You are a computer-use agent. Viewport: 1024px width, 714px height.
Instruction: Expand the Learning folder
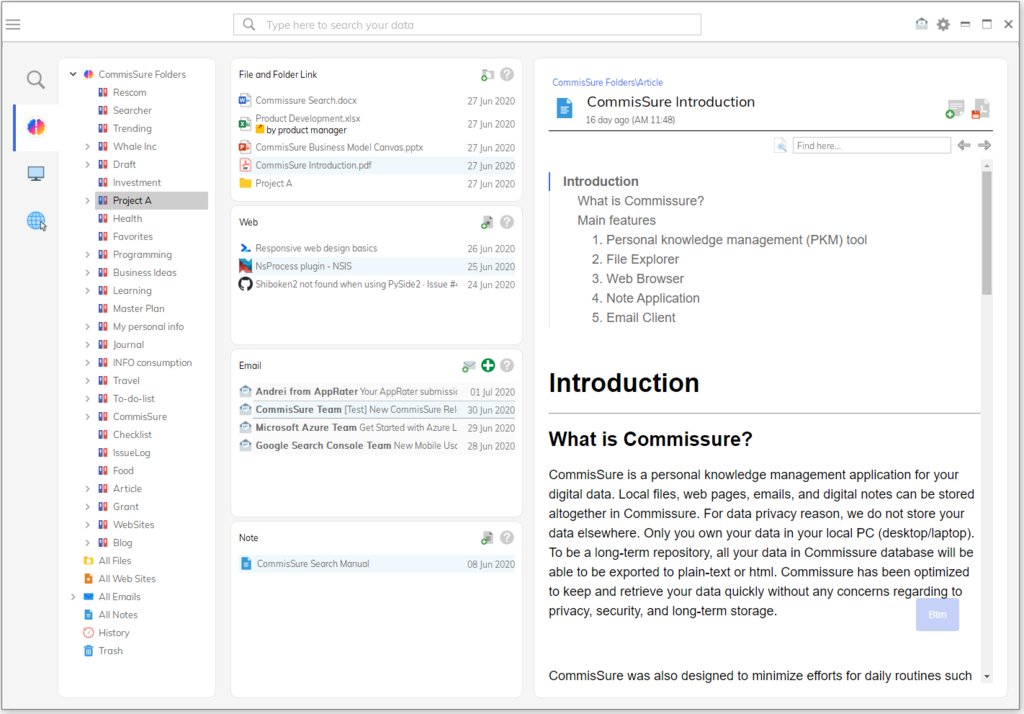click(88, 291)
